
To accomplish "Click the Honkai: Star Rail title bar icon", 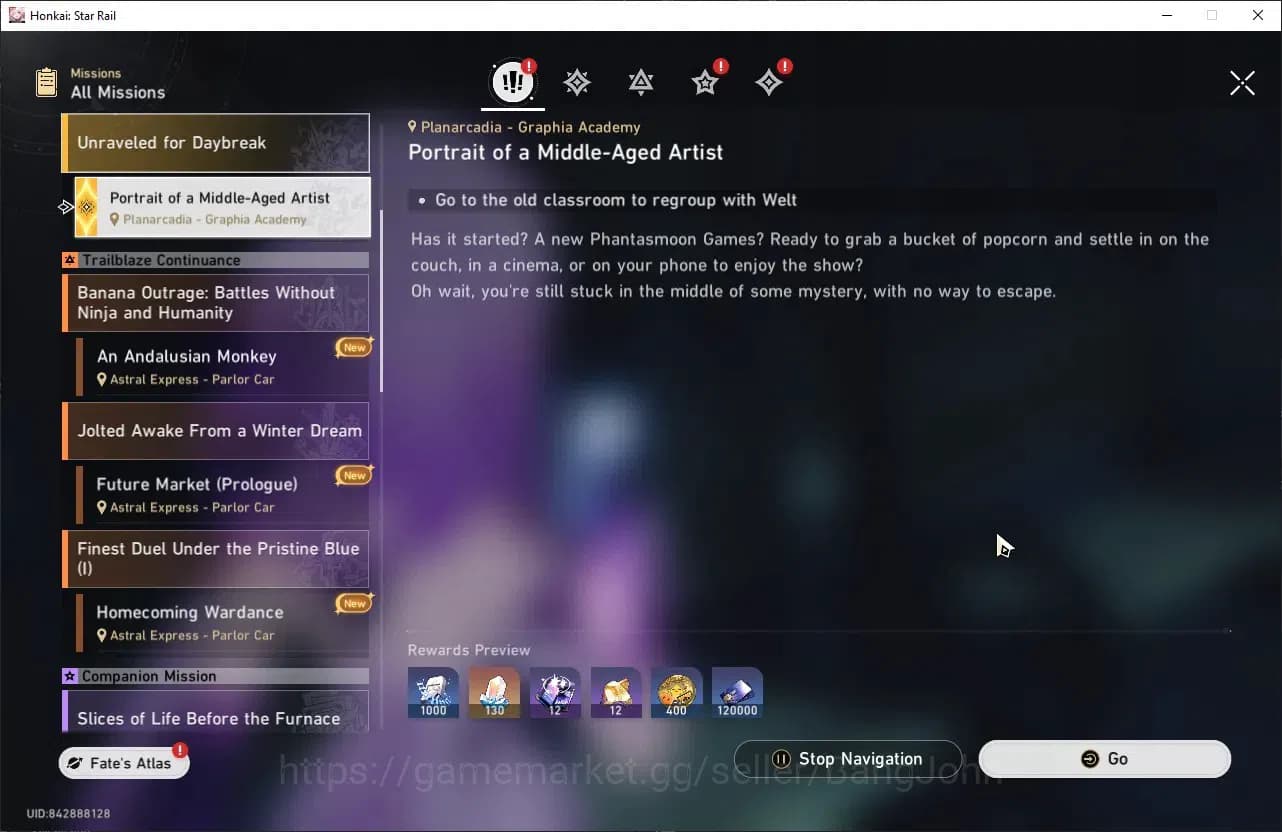I will [17, 15].
